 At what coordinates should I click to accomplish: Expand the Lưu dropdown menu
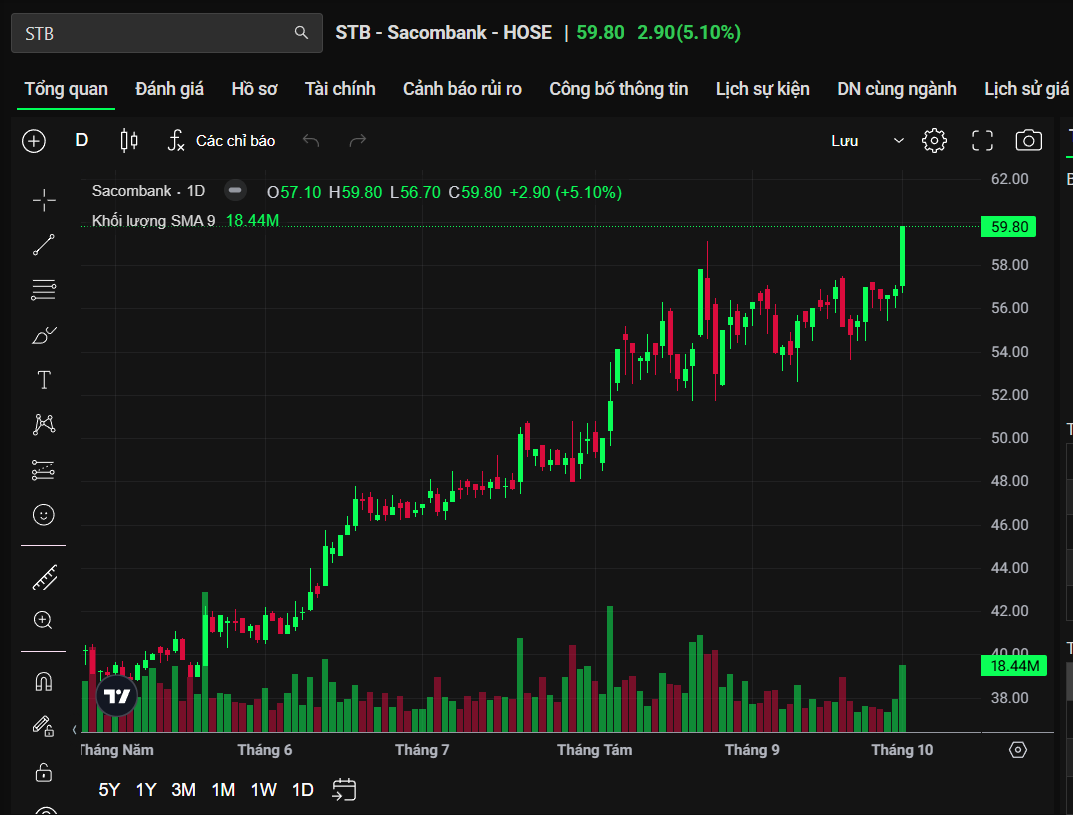[x=898, y=141]
